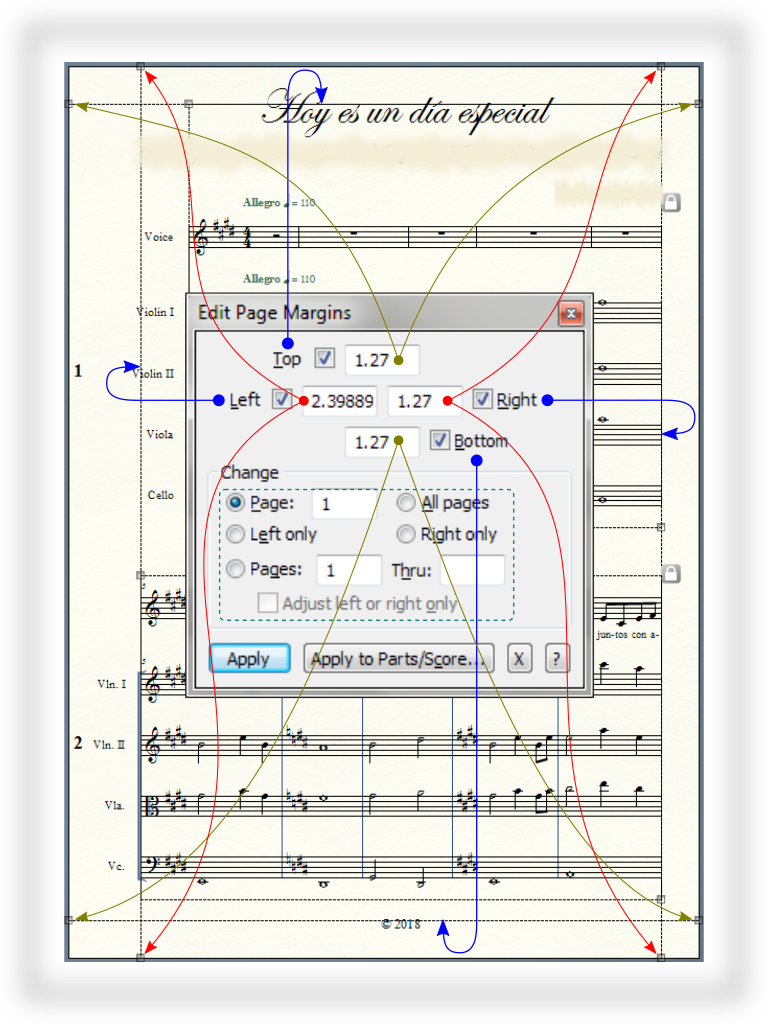Click the Left margin field showing 2.39889

coord(342,401)
